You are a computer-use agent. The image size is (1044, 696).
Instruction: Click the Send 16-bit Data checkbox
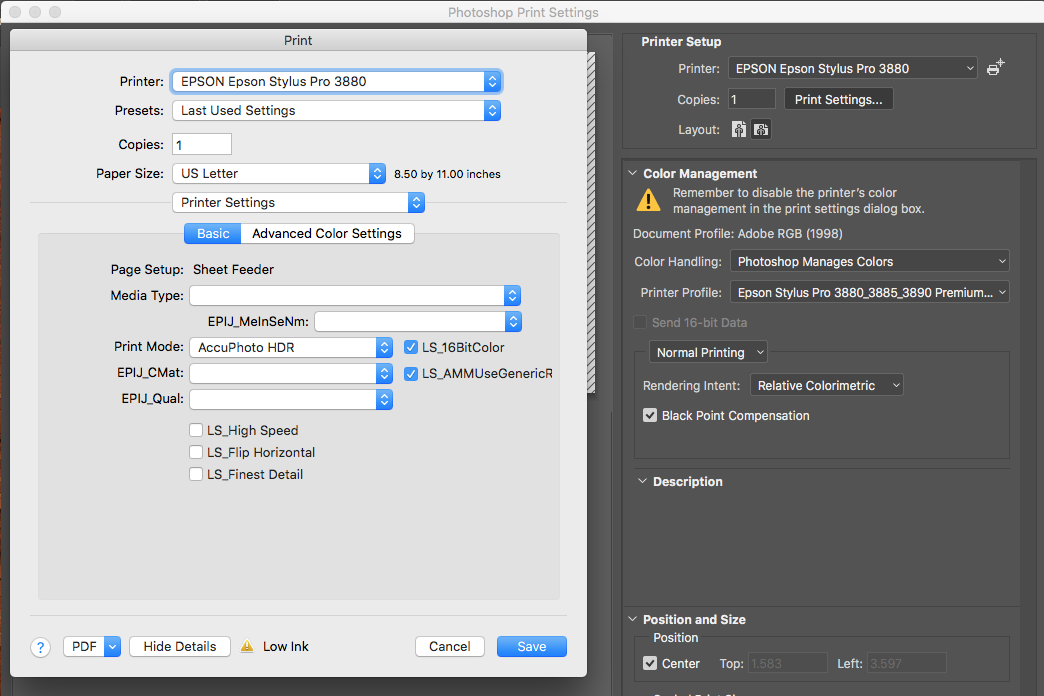coord(640,322)
